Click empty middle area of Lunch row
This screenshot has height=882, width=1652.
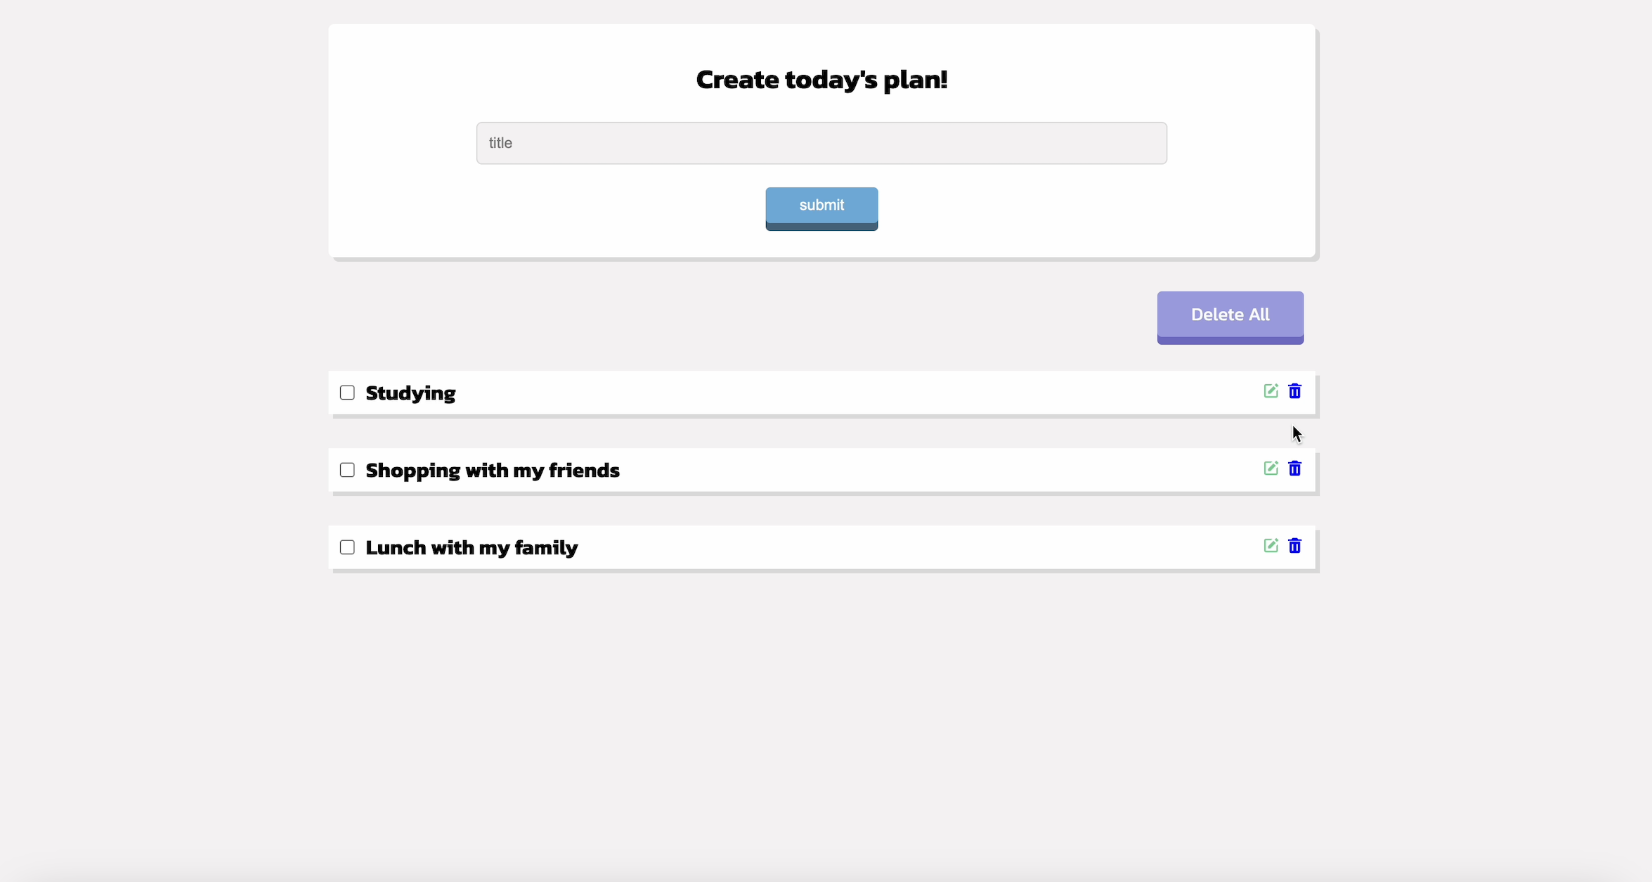(900, 547)
